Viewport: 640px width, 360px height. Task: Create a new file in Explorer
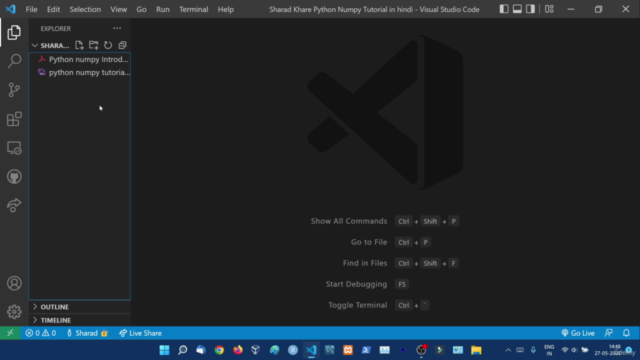click(79, 45)
